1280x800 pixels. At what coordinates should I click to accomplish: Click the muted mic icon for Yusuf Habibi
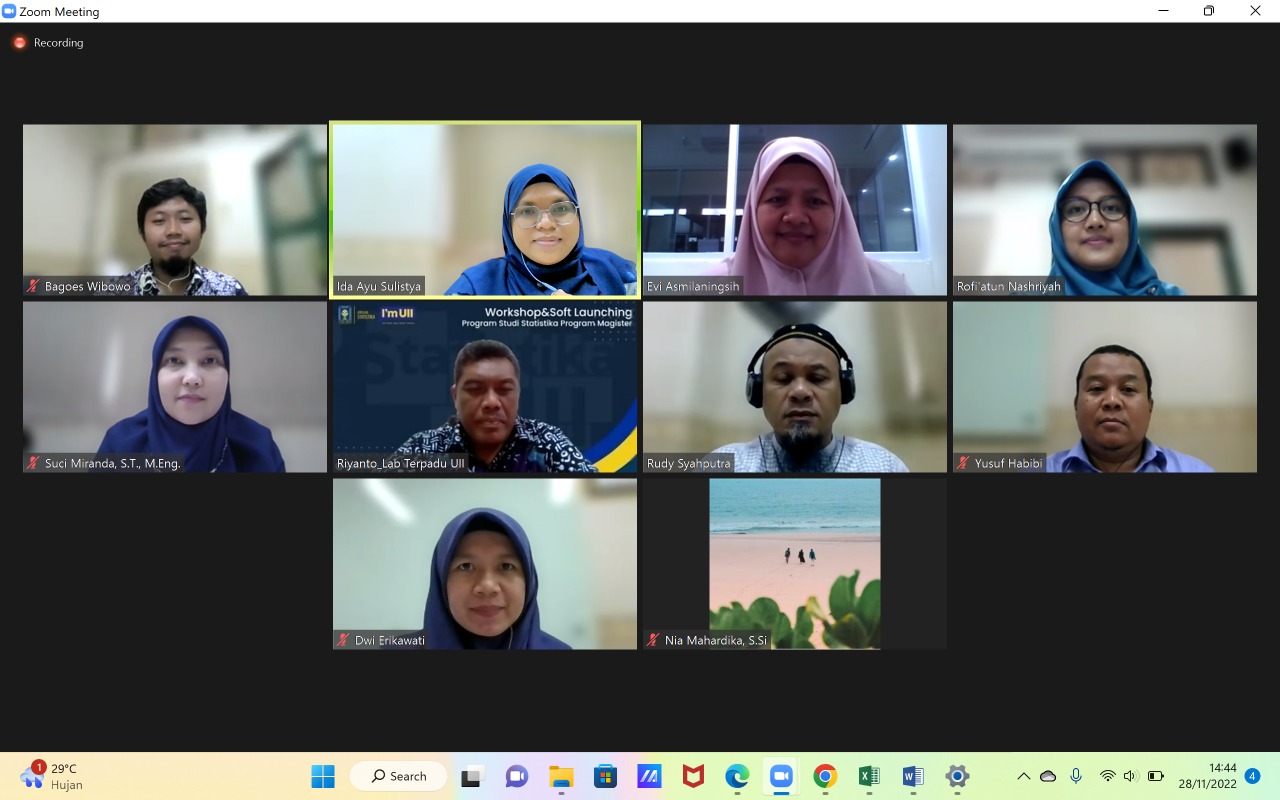click(x=964, y=463)
